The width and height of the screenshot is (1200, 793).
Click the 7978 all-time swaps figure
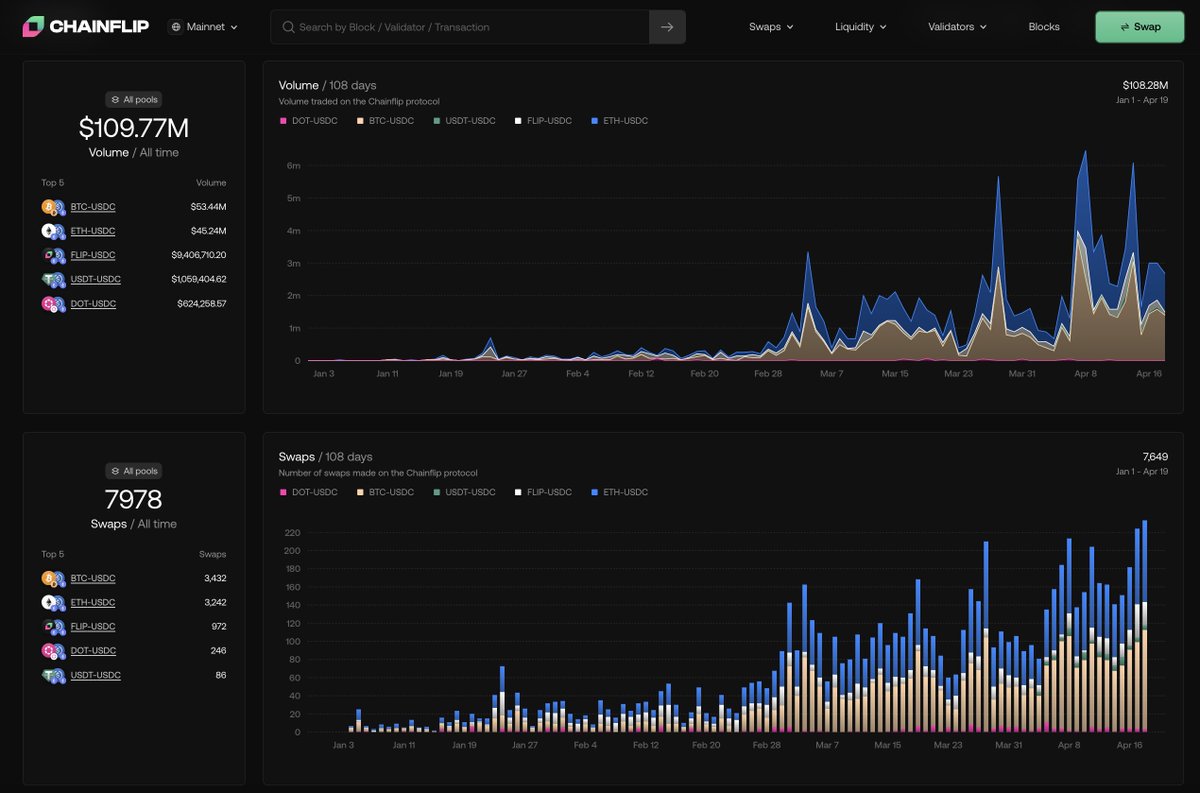coord(134,499)
